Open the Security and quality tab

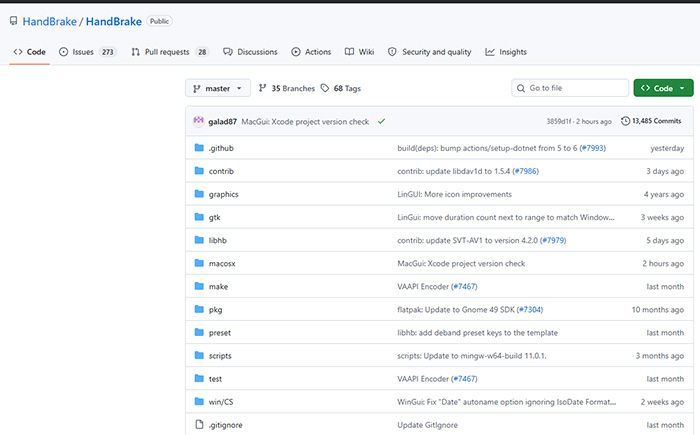pyautogui.click(x=429, y=52)
